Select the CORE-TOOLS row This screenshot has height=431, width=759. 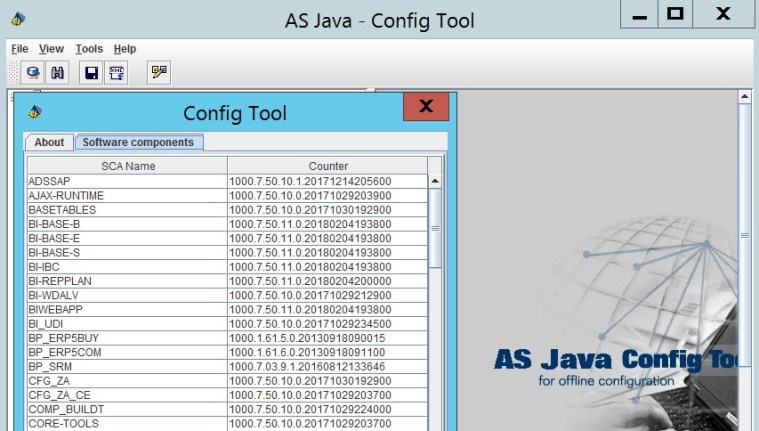pyautogui.click(x=227, y=423)
